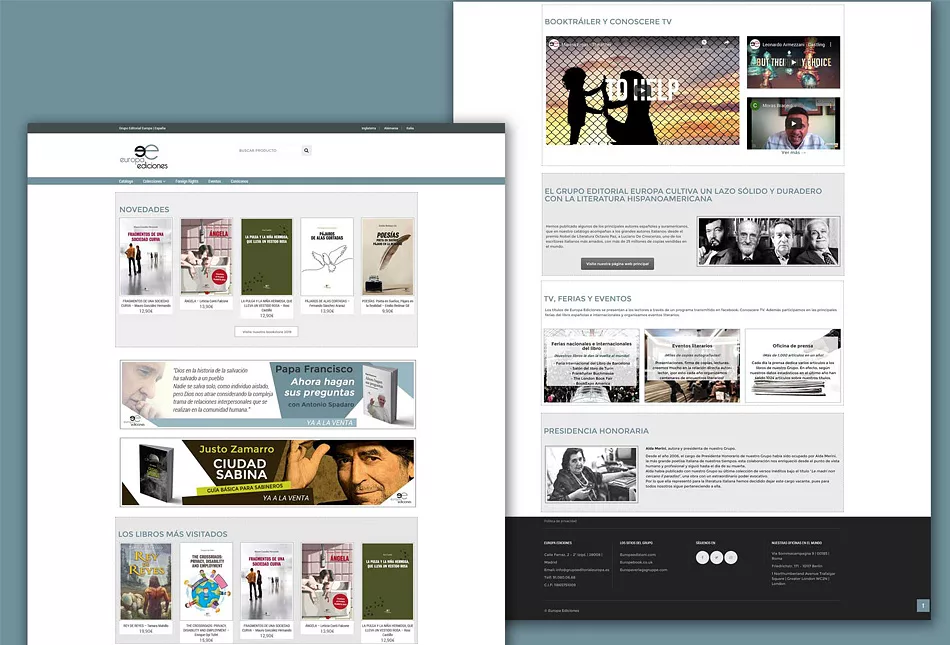Click the Justo Zamarro Ciudad Sabina banner
The width and height of the screenshot is (950, 645).
(x=268, y=472)
